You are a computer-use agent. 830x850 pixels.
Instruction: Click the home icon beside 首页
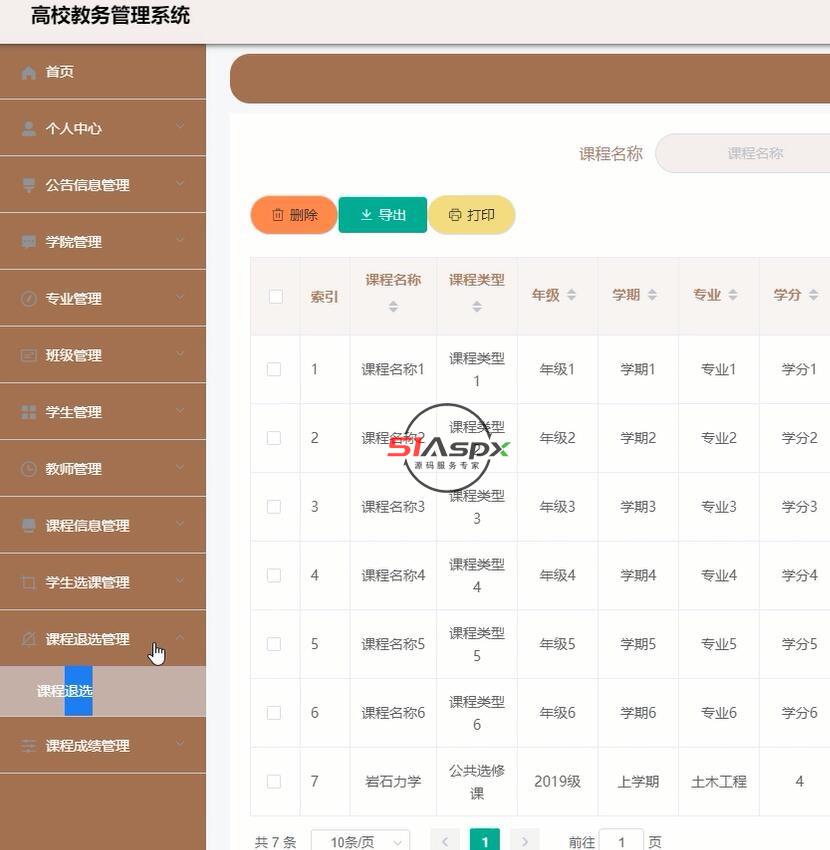(29, 72)
